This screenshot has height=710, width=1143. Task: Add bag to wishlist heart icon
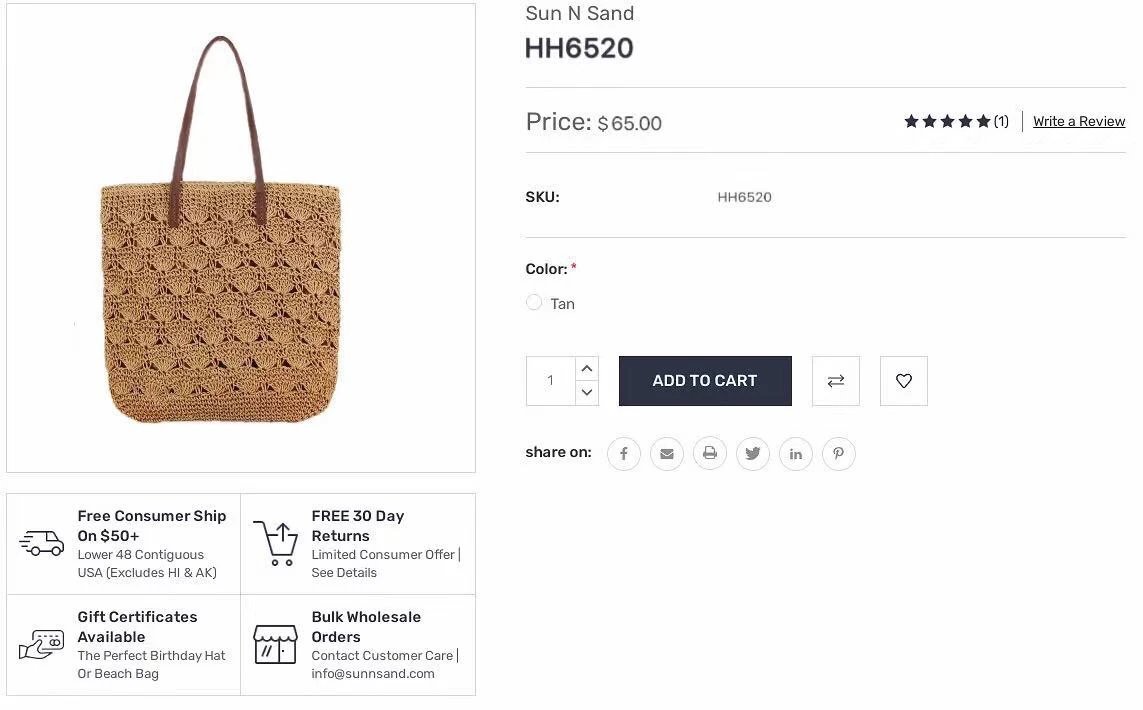click(904, 381)
